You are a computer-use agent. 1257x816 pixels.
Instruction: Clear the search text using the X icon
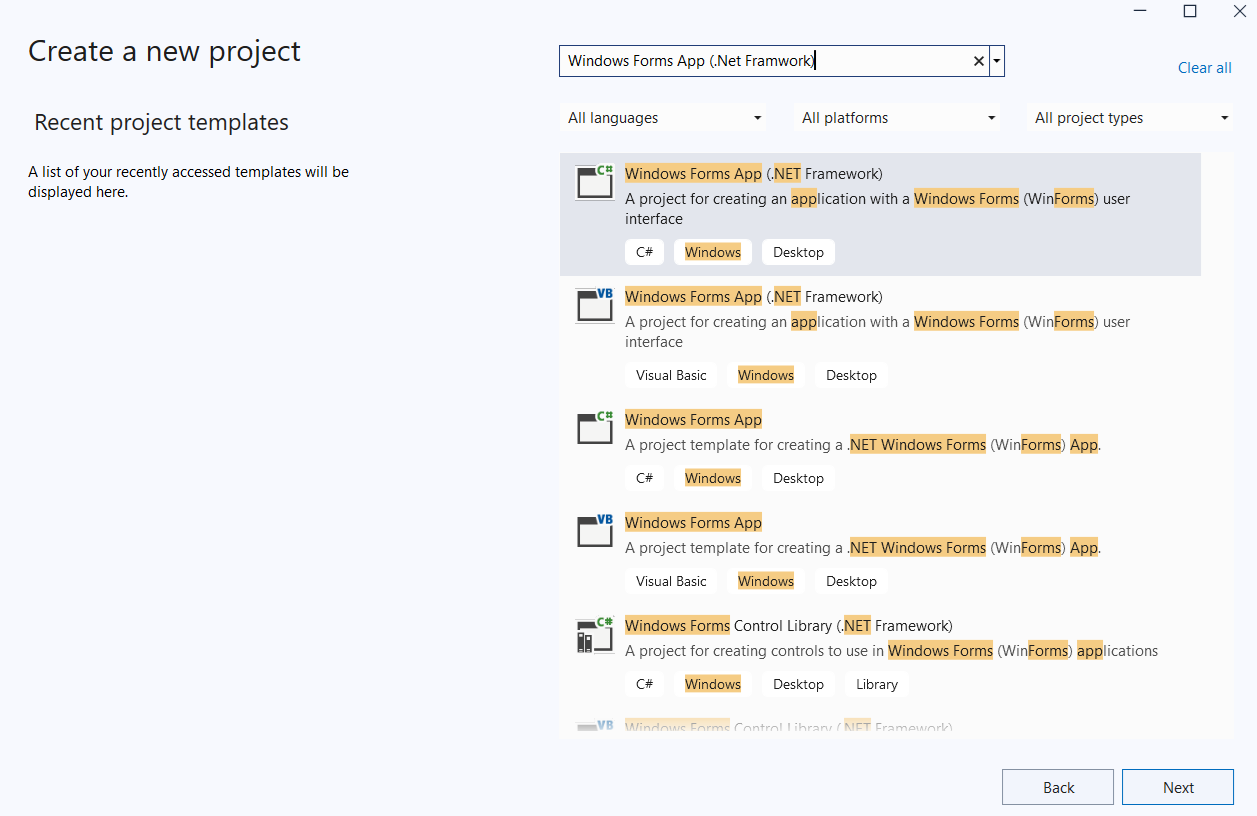click(x=978, y=61)
